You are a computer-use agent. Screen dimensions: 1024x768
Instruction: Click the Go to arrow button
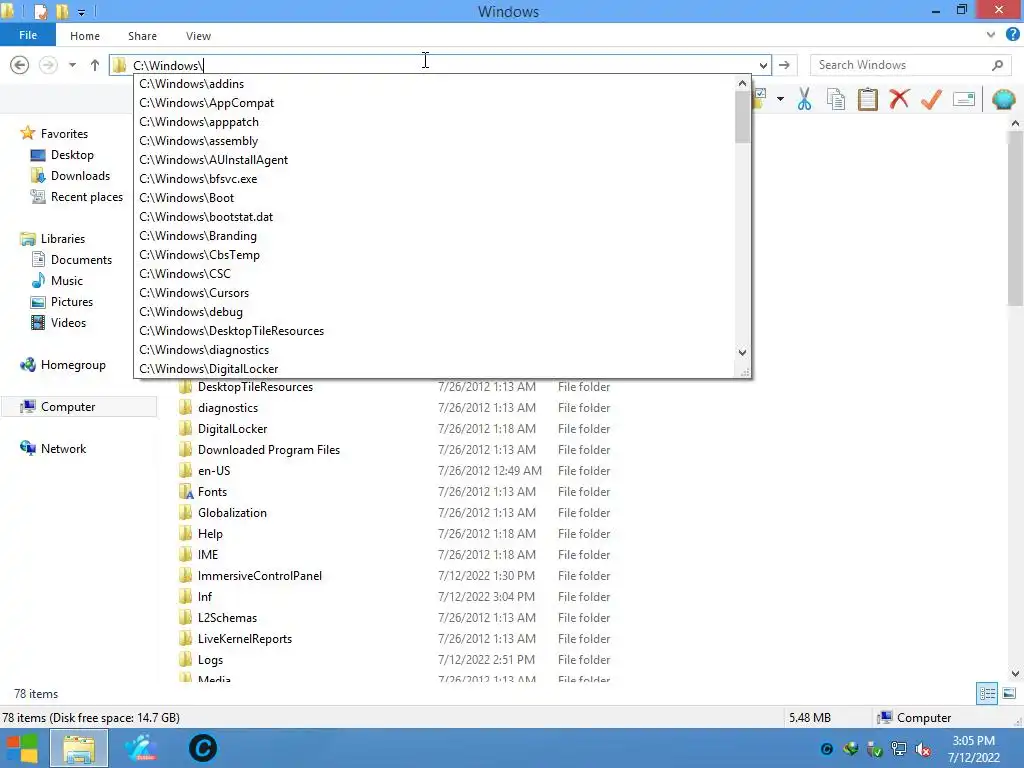pyautogui.click(x=784, y=65)
